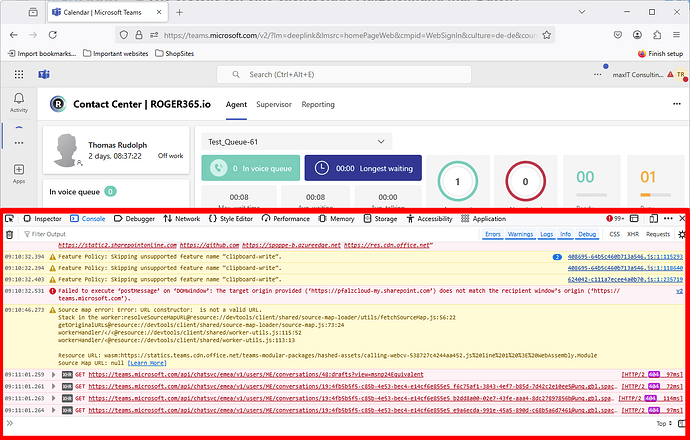690x440 pixels.
Task: Toggle the Info console filter
Action: point(565,235)
